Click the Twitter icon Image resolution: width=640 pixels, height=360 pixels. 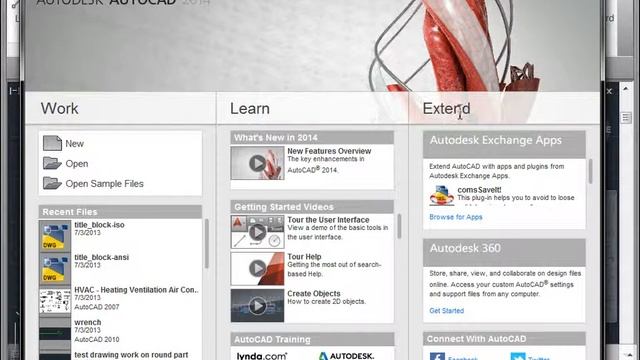point(518,356)
